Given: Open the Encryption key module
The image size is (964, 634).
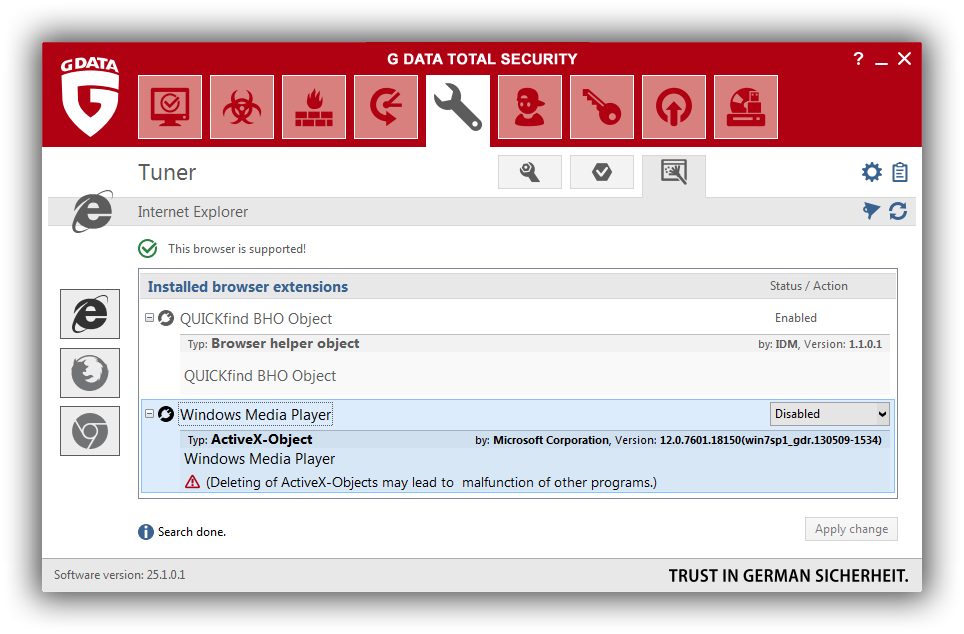Looking at the screenshot, I should pyautogui.click(x=601, y=107).
